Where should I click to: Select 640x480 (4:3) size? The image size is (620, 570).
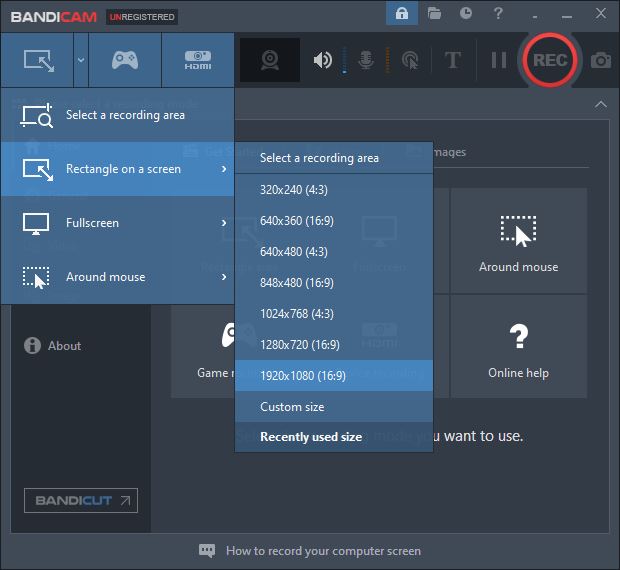(334, 252)
